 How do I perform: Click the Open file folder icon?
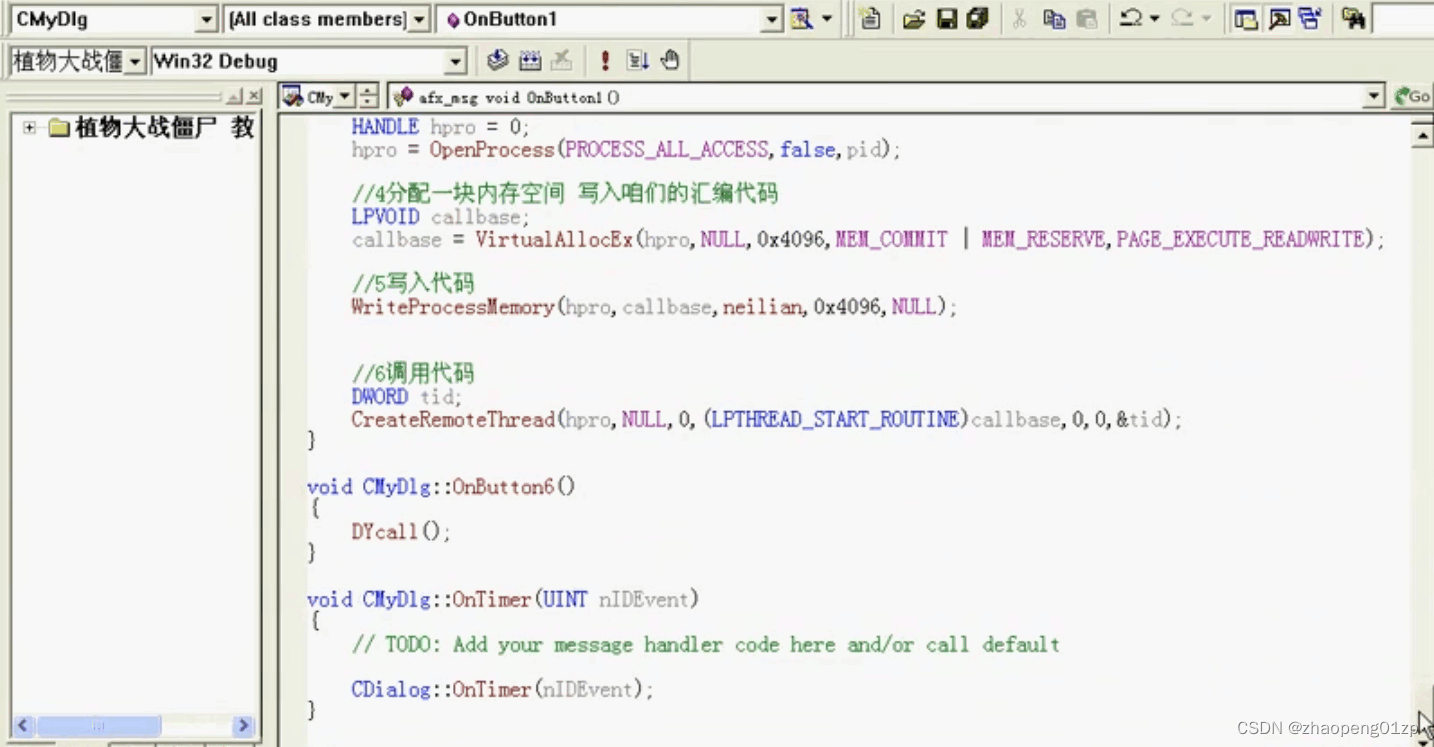(913, 19)
